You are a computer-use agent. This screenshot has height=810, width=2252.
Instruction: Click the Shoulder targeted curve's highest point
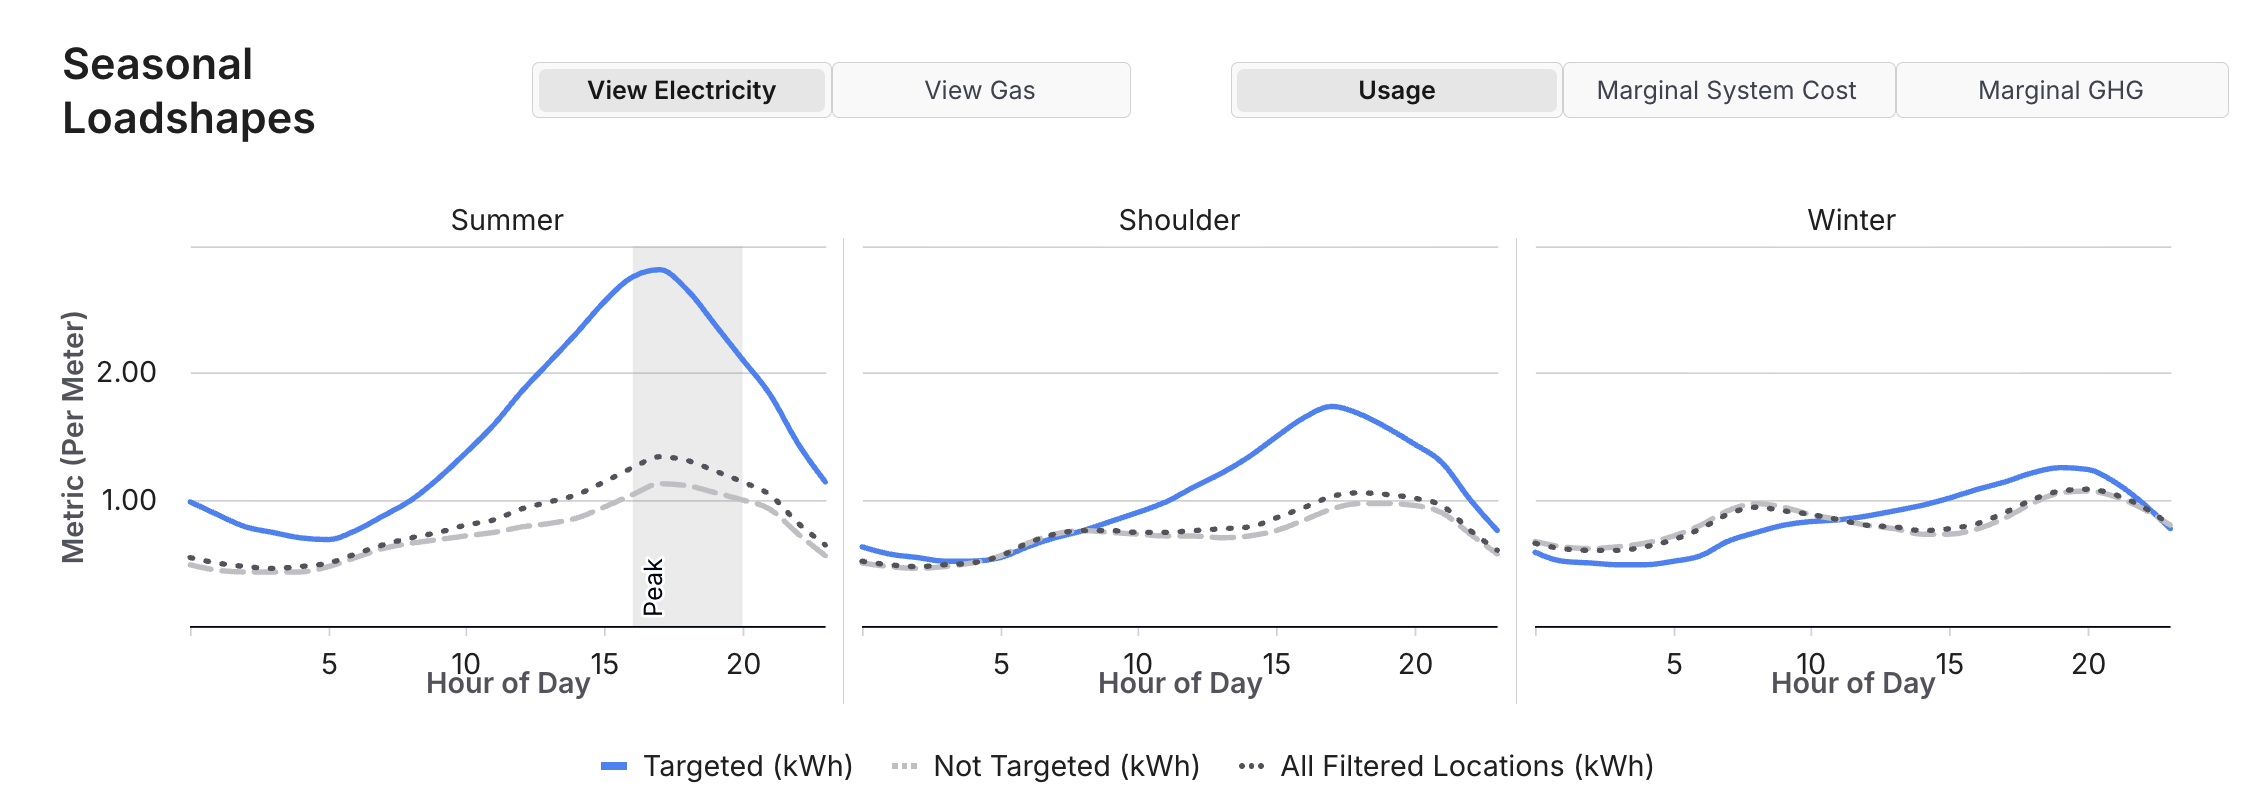click(x=1331, y=405)
